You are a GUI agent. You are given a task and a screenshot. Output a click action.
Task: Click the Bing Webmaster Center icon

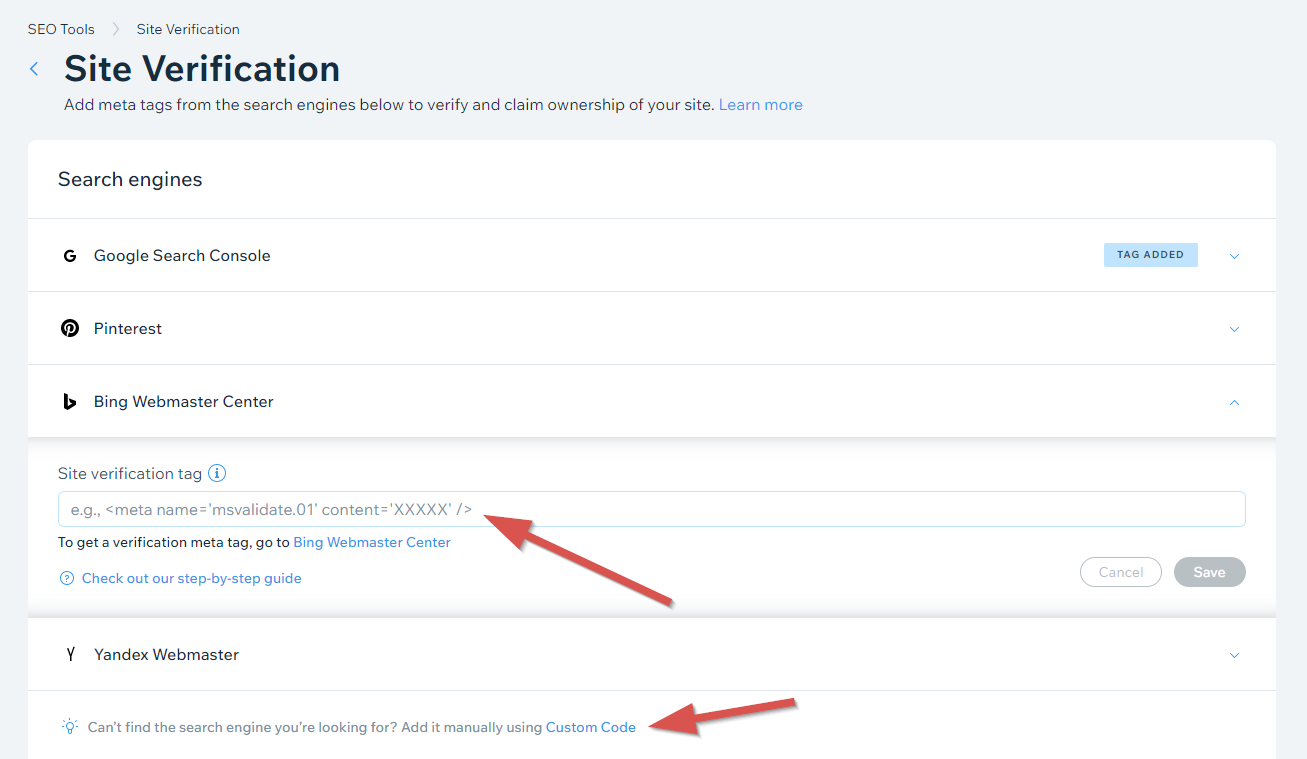coord(70,401)
